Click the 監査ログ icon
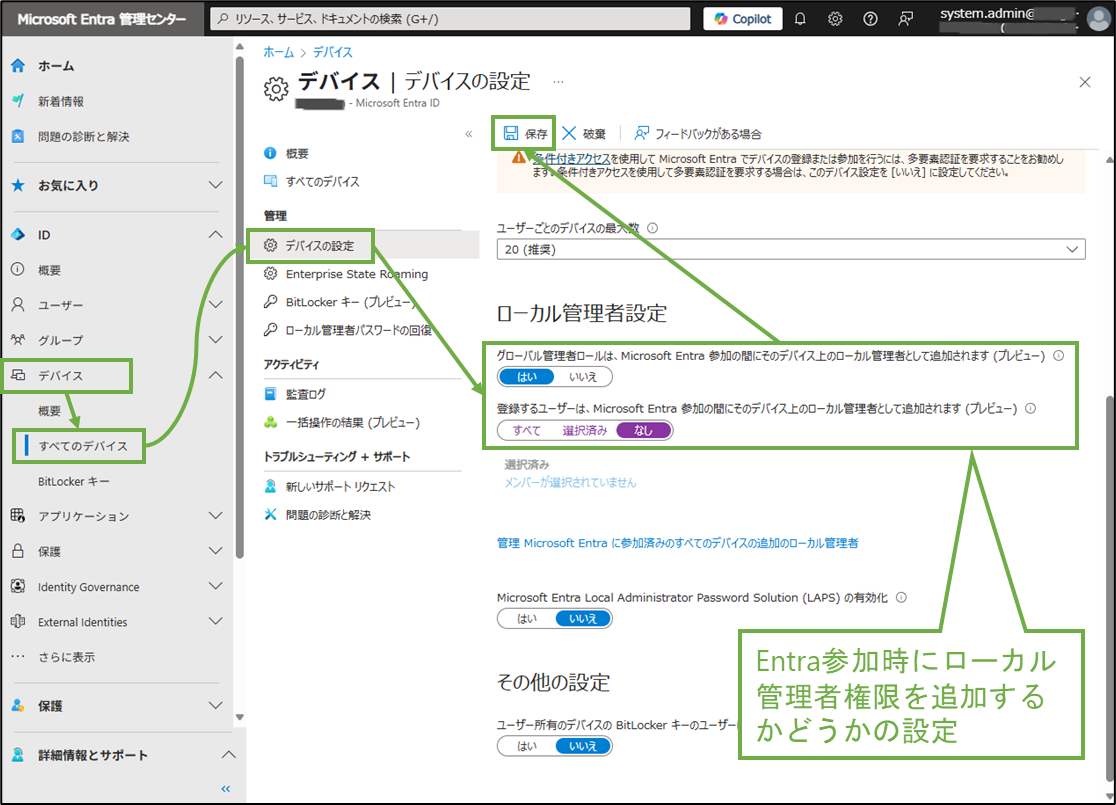 (270, 394)
